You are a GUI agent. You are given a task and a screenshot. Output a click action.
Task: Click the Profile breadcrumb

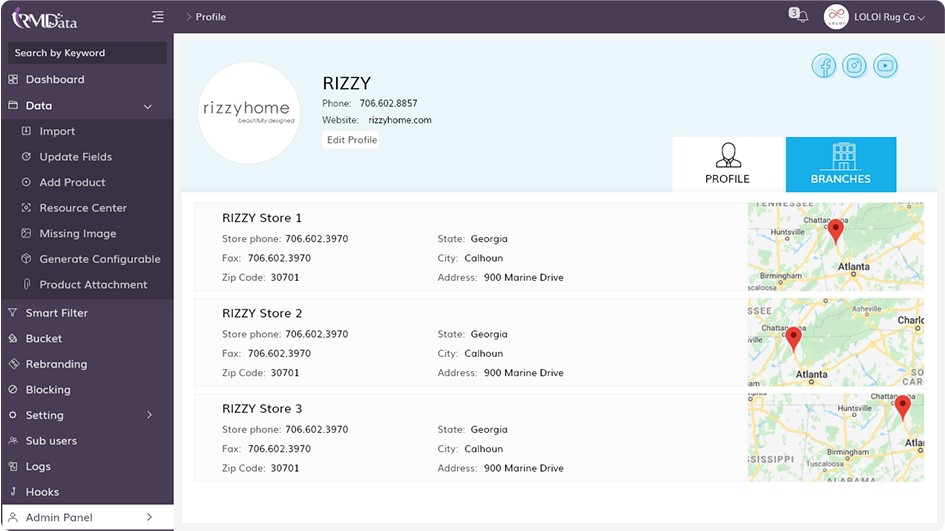210,17
